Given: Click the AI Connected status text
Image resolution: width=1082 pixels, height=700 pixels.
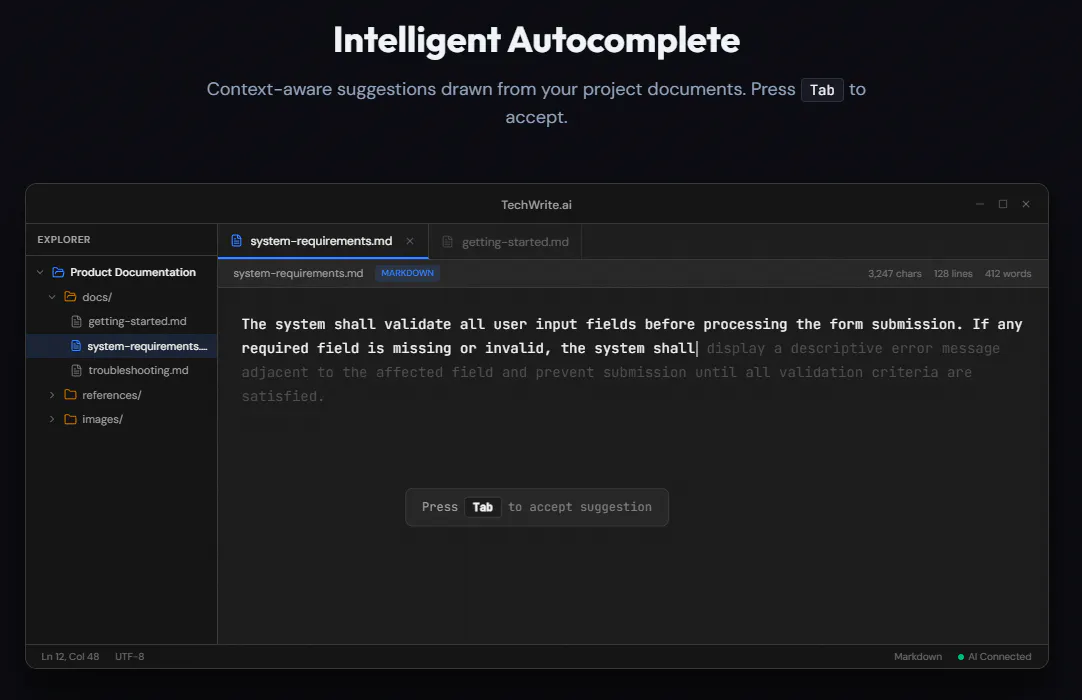Looking at the screenshot, I should 1000,657.
